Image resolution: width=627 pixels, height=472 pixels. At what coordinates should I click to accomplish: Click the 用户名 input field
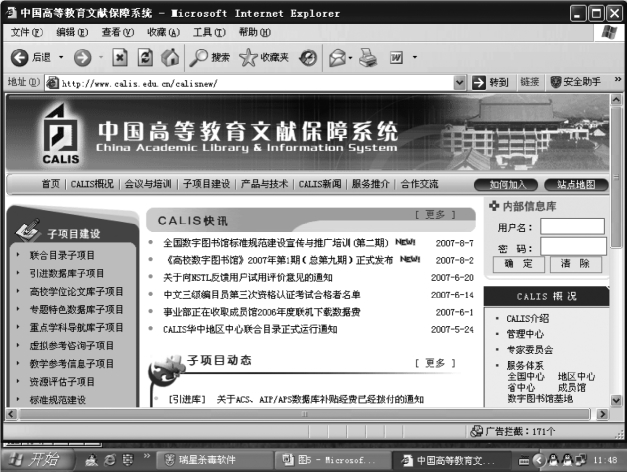(572, 226)
